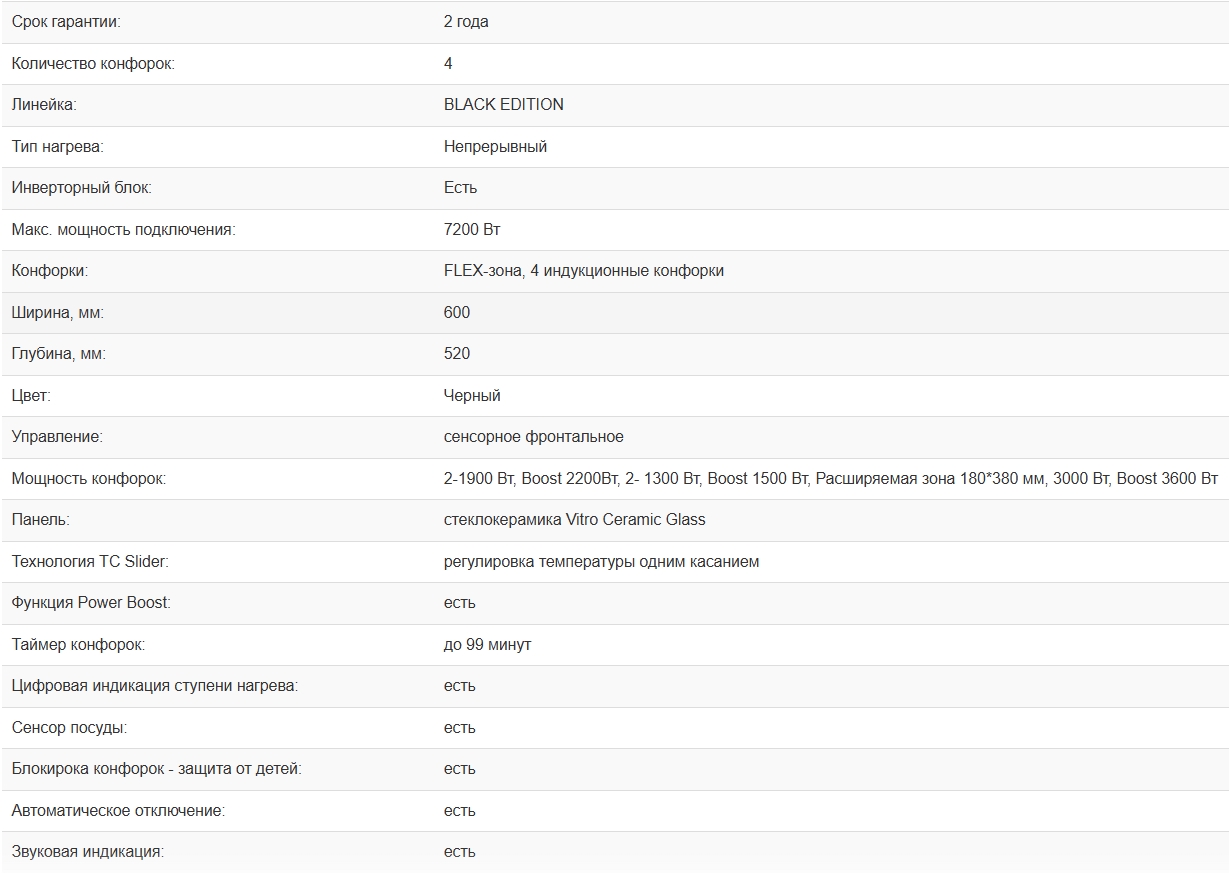Viewport: 1229px width, 875px height.
Task: Click the 'Непрерывный' heating type value
Action: (x=495, y=147)
